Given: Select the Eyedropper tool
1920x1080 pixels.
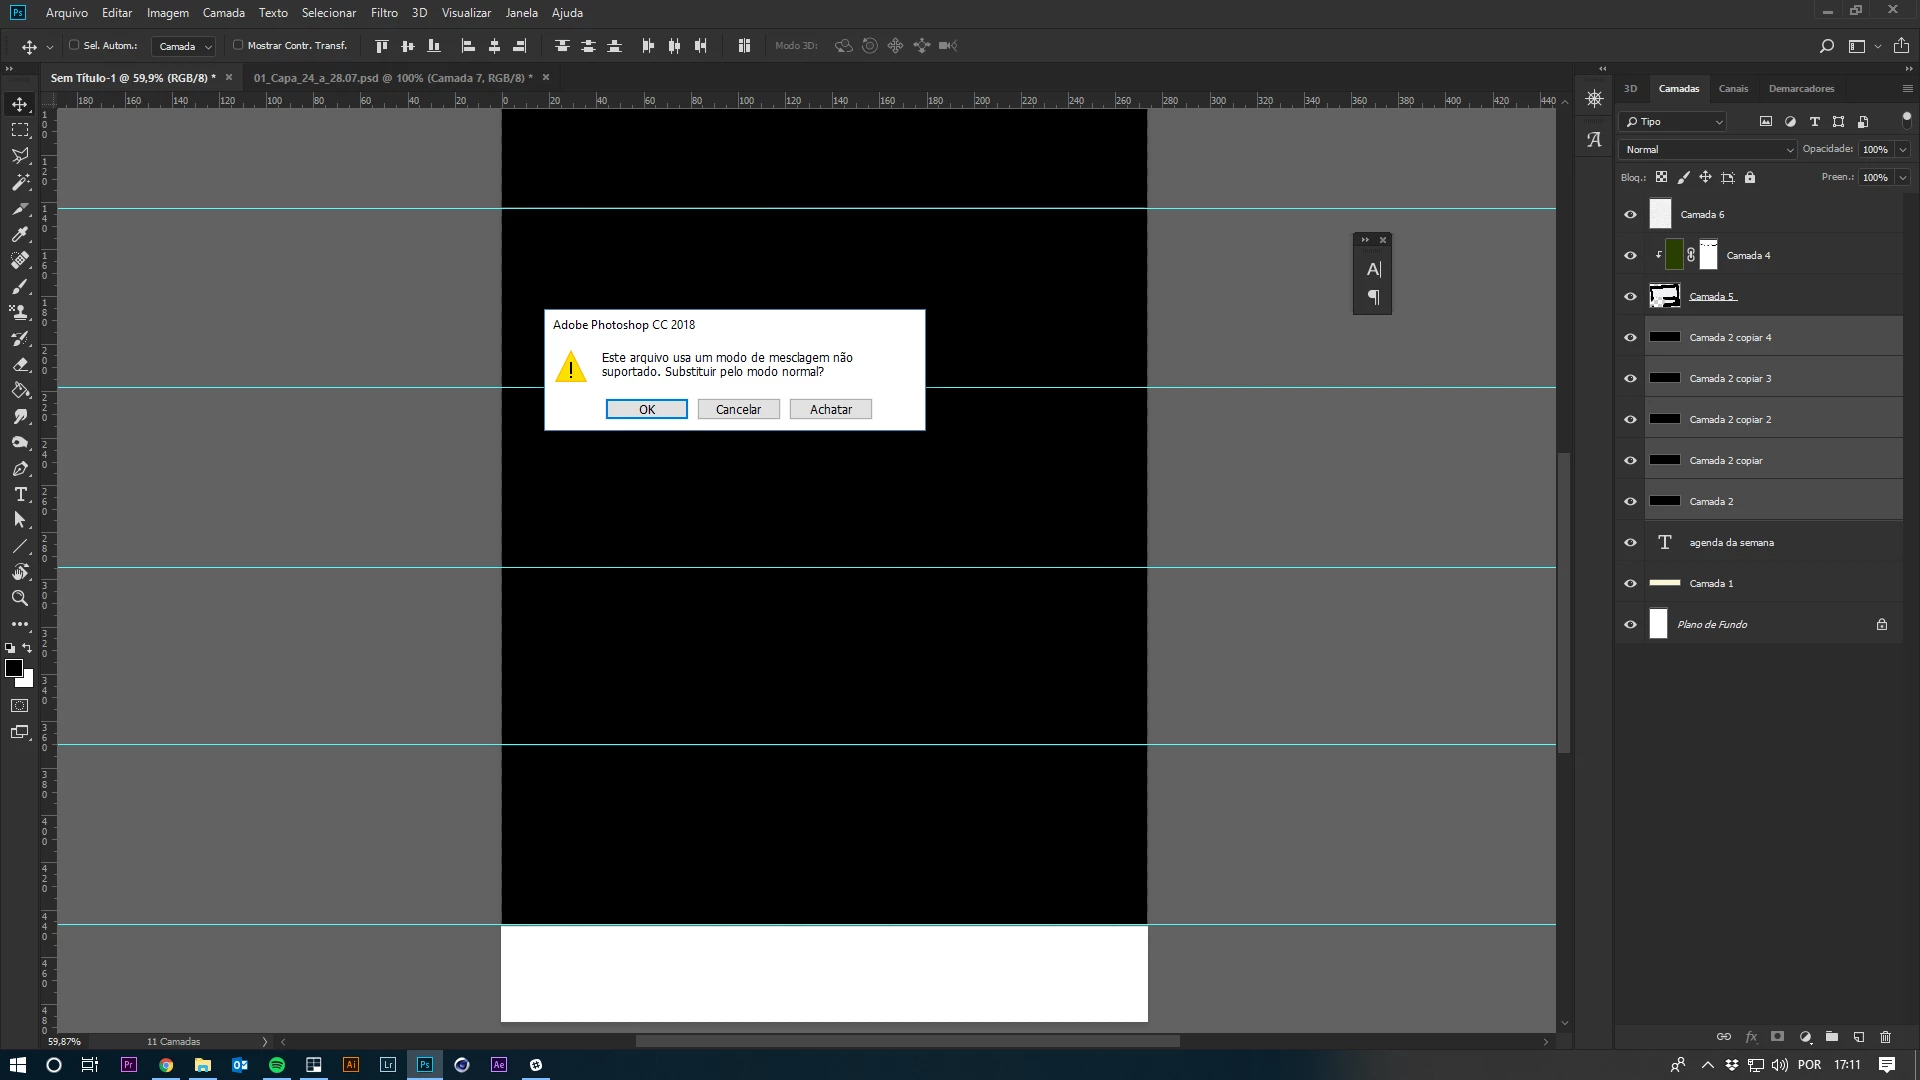Looking at the screenshot, I should point(20,234).
